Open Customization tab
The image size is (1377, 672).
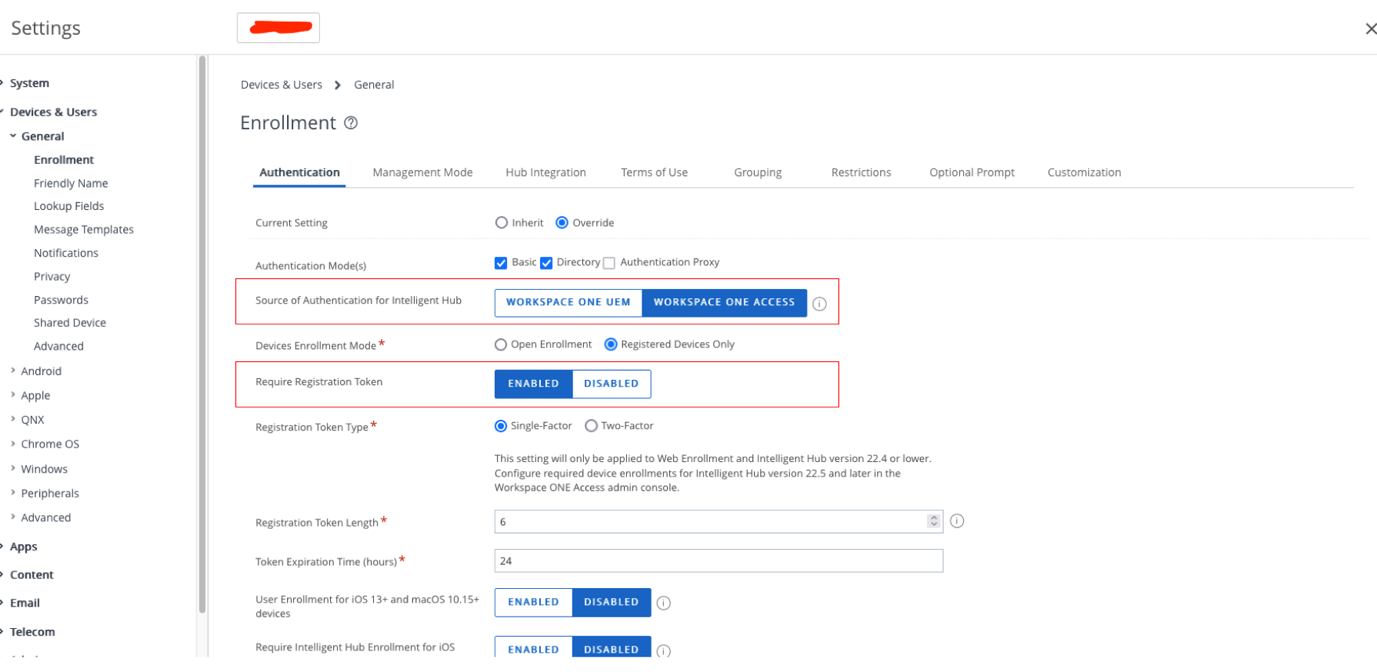1084,172
